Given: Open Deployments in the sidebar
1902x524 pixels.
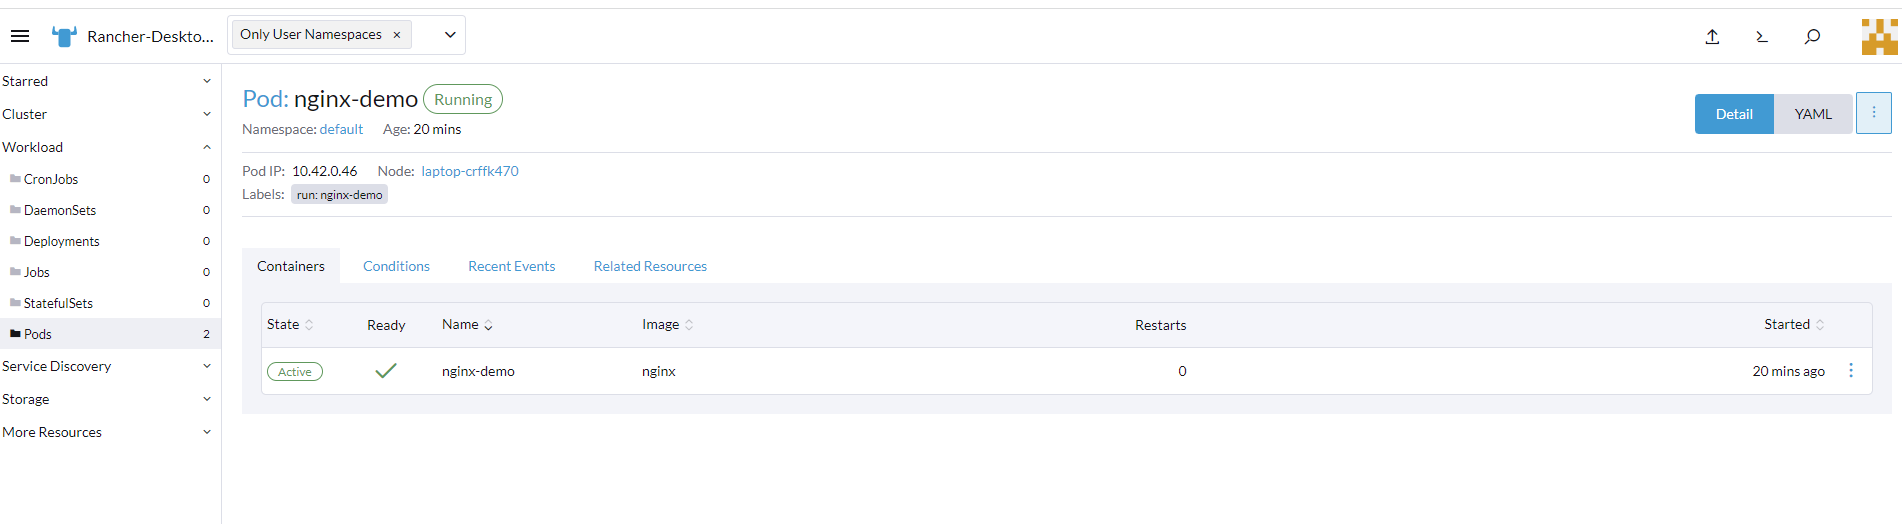Looking at the screenshot, I should 62,241.
